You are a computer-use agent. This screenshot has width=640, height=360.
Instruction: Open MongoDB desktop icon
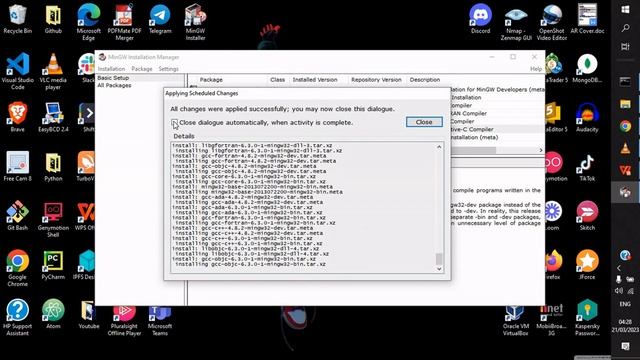(x=587, y=68)
